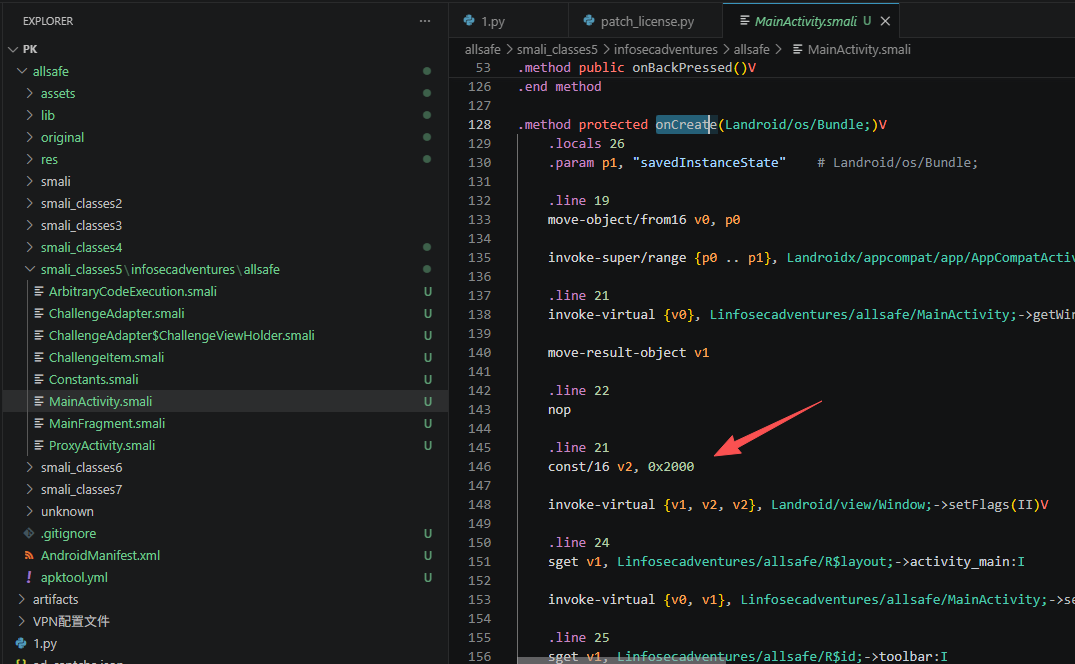Click Python icon beside 1.py in tree

[x=21, y=643]
